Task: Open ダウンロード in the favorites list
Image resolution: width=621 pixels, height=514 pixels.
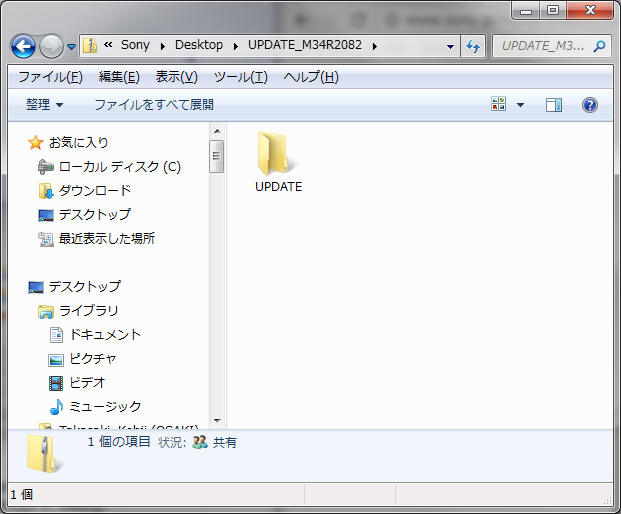Action: click(x=94, y=190)
